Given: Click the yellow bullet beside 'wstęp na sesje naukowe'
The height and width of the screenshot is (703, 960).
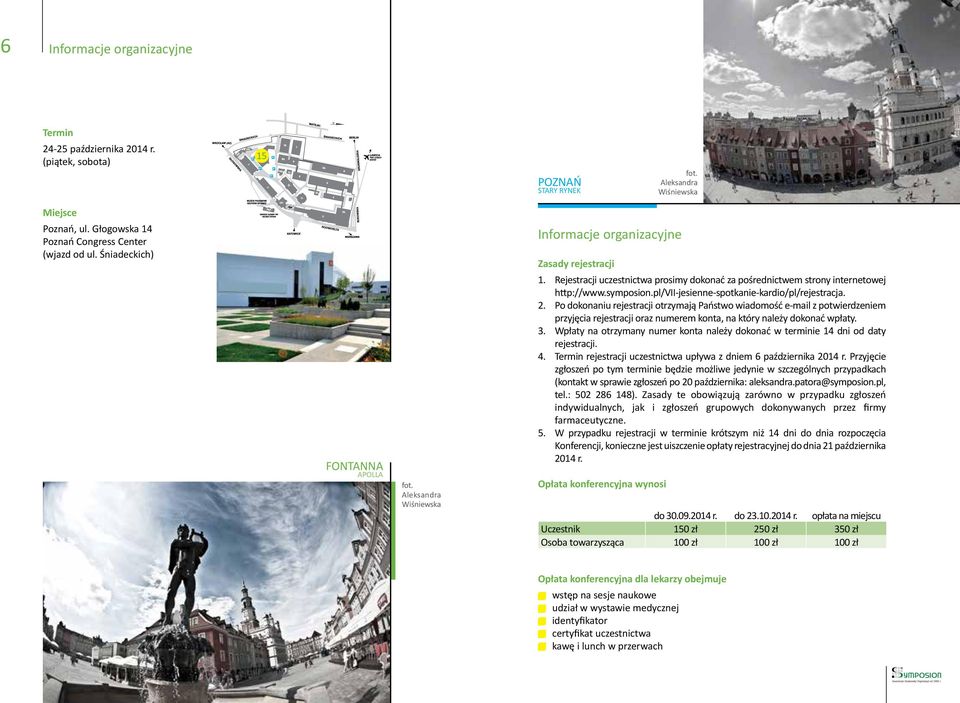Looking at the screenshot, I should [x=542, y=596].
